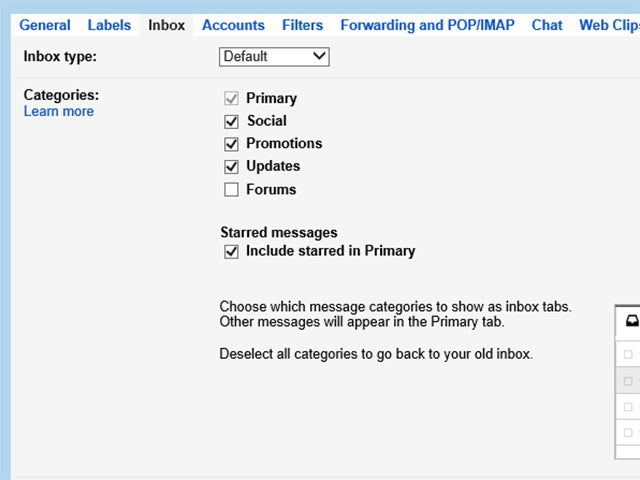Screen dimensions: 640x480
Task: Enable the Forums category checkbox
Action: pos(231,189)
